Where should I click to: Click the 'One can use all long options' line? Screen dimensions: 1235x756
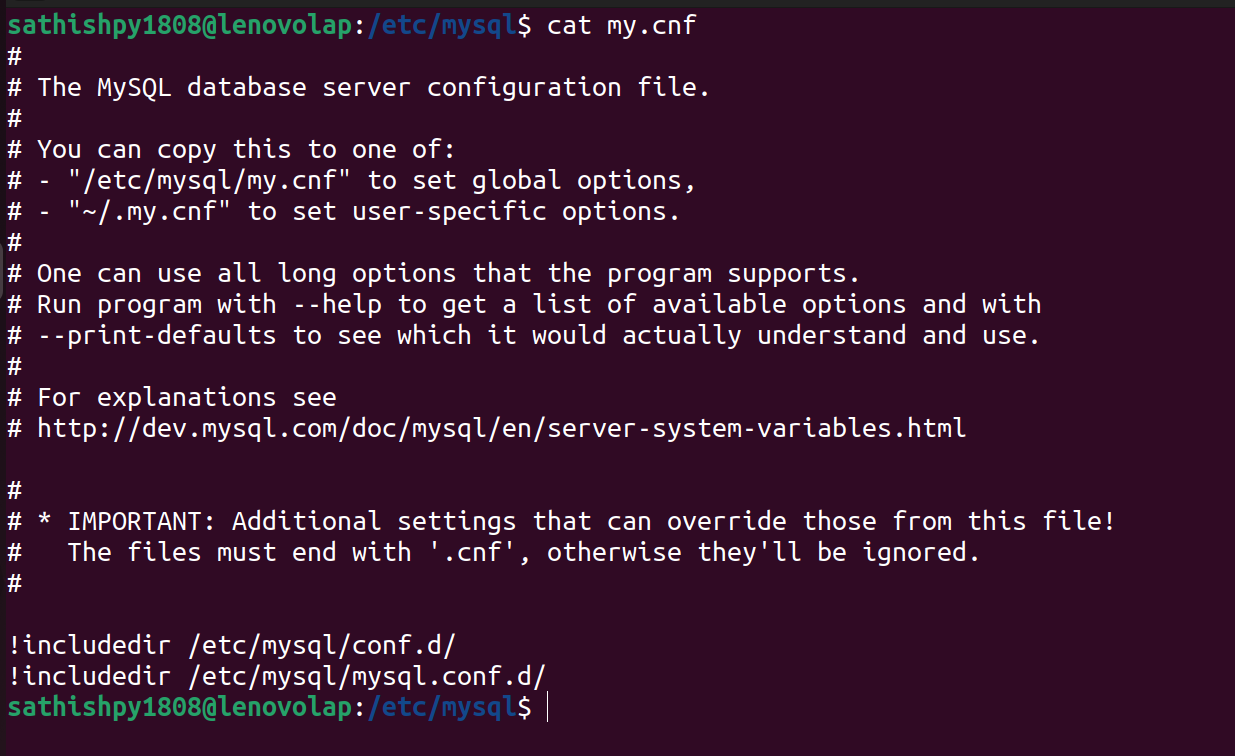click(448, 273)
